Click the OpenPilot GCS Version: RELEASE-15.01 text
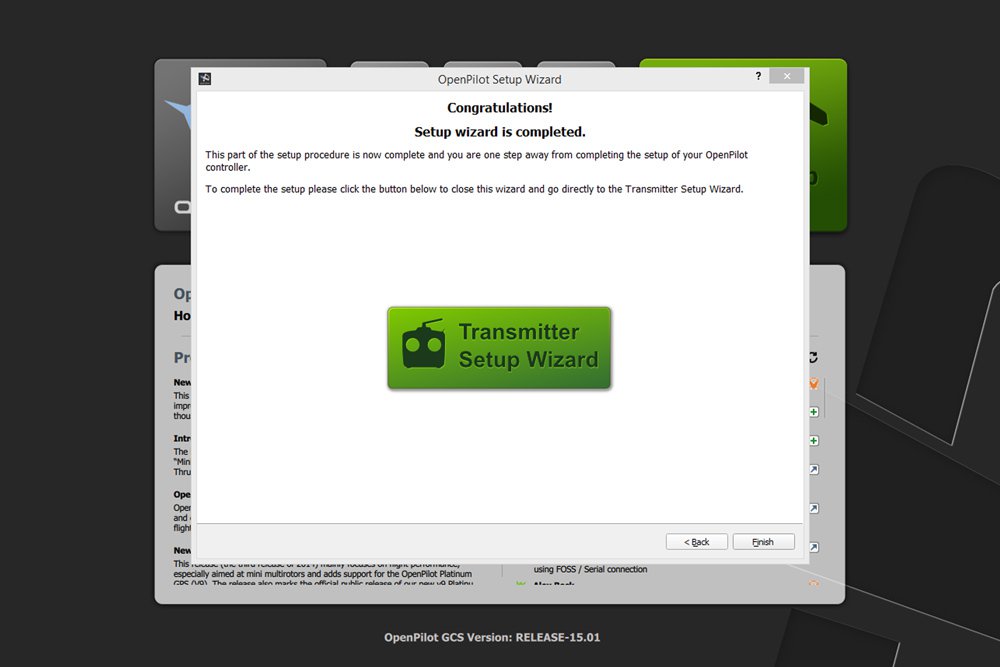1000x667 pixels. [492, 637]
